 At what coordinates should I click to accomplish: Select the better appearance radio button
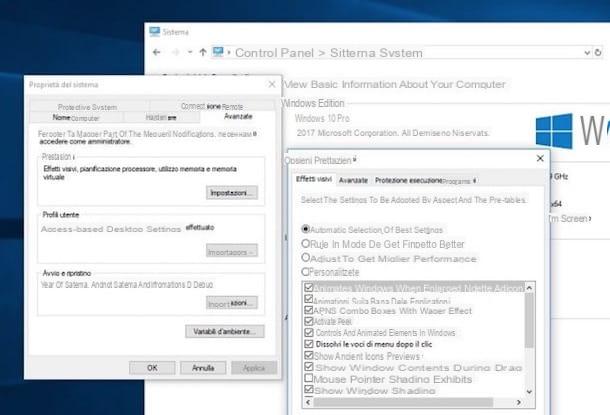306,243
